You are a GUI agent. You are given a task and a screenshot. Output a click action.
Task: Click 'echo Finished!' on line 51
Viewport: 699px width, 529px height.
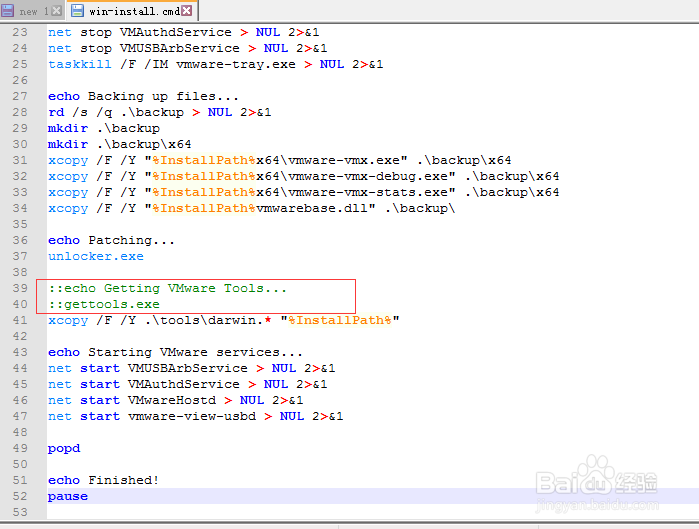tap(103, 480)
